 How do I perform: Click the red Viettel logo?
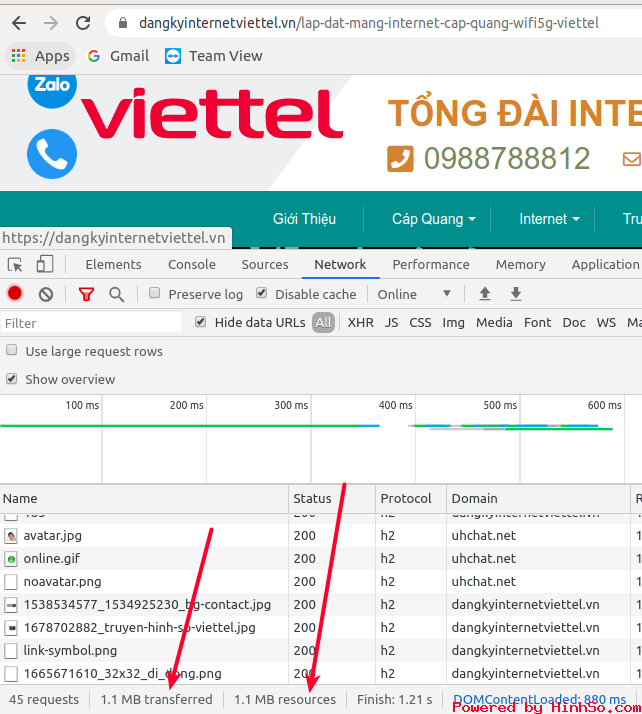[x=212, y=113]
